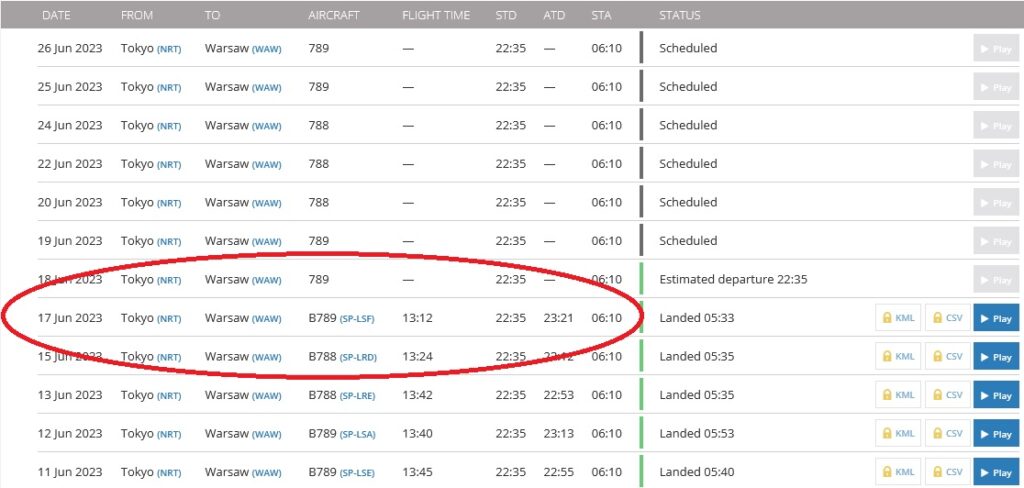The width and height of the screenshot is (1024, 488).
Task: Download CSV for 15 Jun flight
Action: pyautogui.click(x=947, y=357)
